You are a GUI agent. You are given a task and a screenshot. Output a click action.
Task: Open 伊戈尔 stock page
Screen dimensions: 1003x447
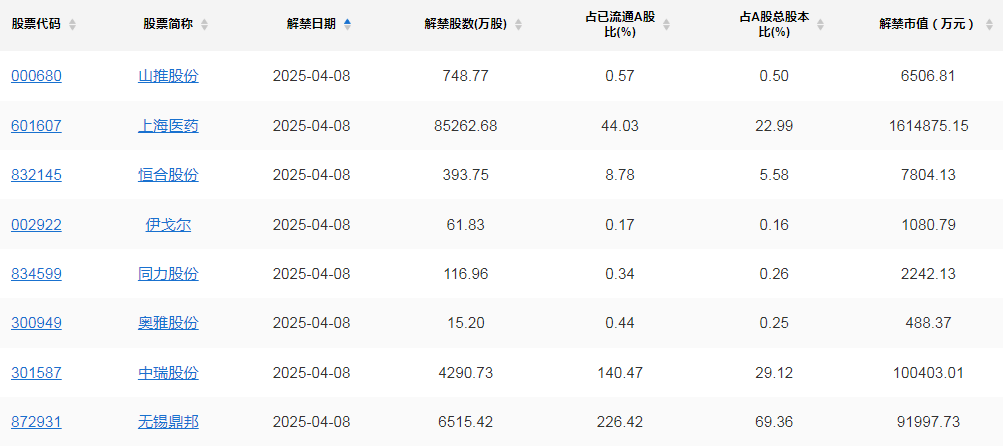point(168,225)
